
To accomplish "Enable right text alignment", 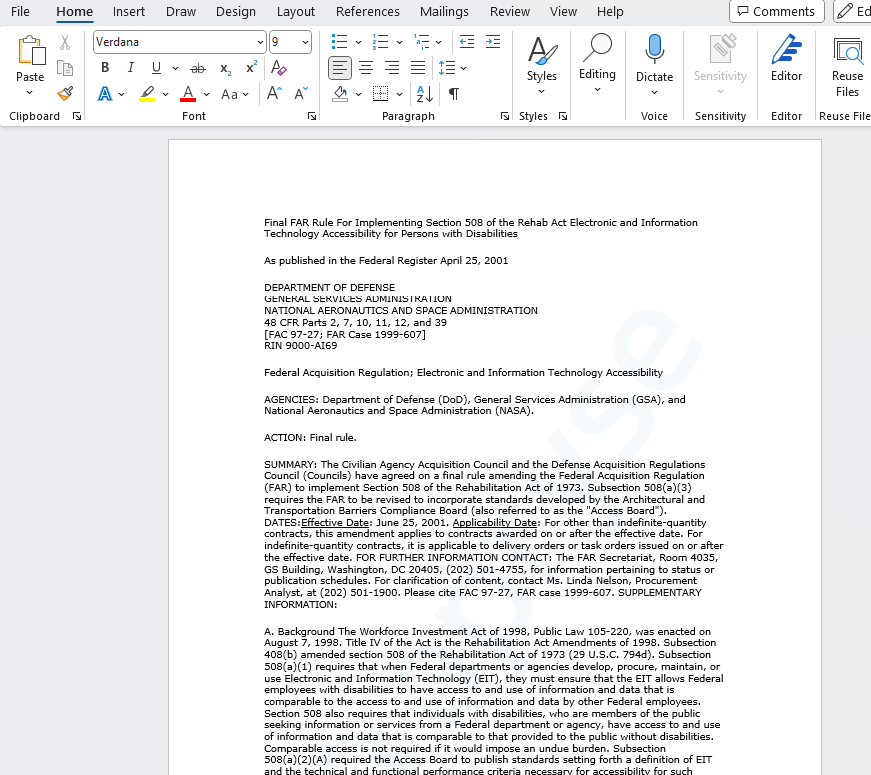I will point(391,68).
